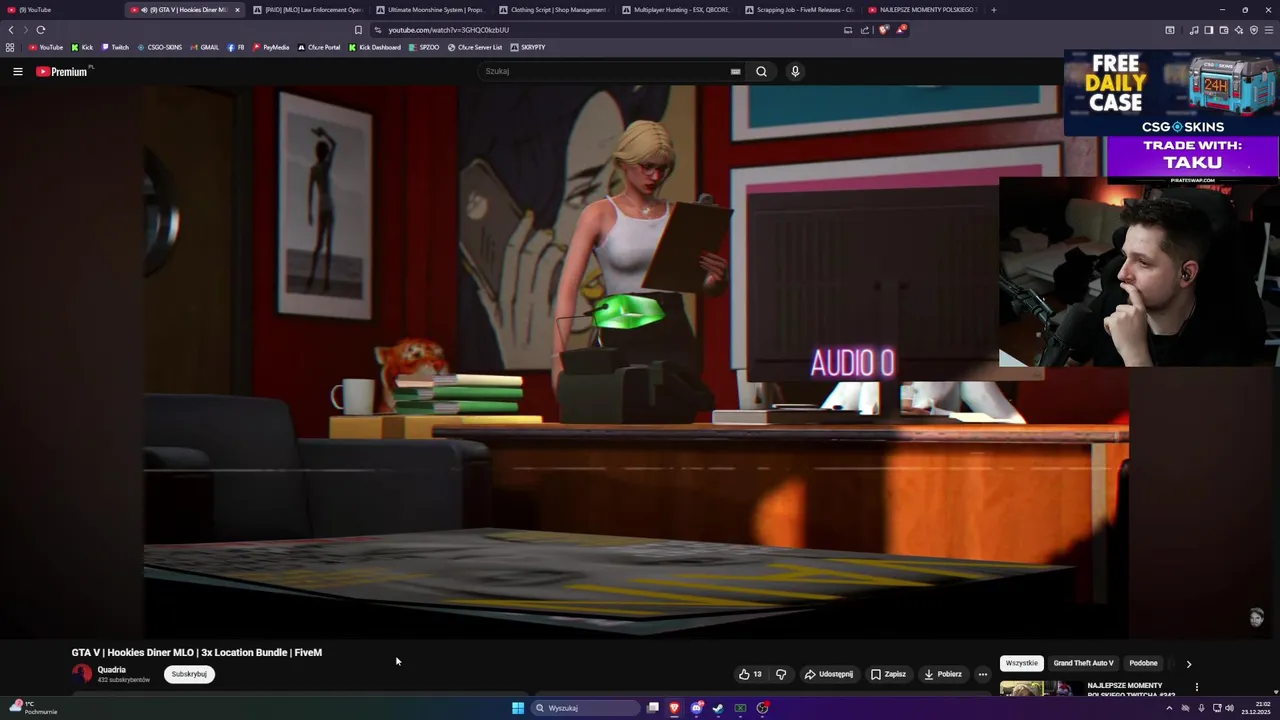This screenshot has width=1280, height=720.
Task: Open options for the recommended video
Action: click(1196, 687)
